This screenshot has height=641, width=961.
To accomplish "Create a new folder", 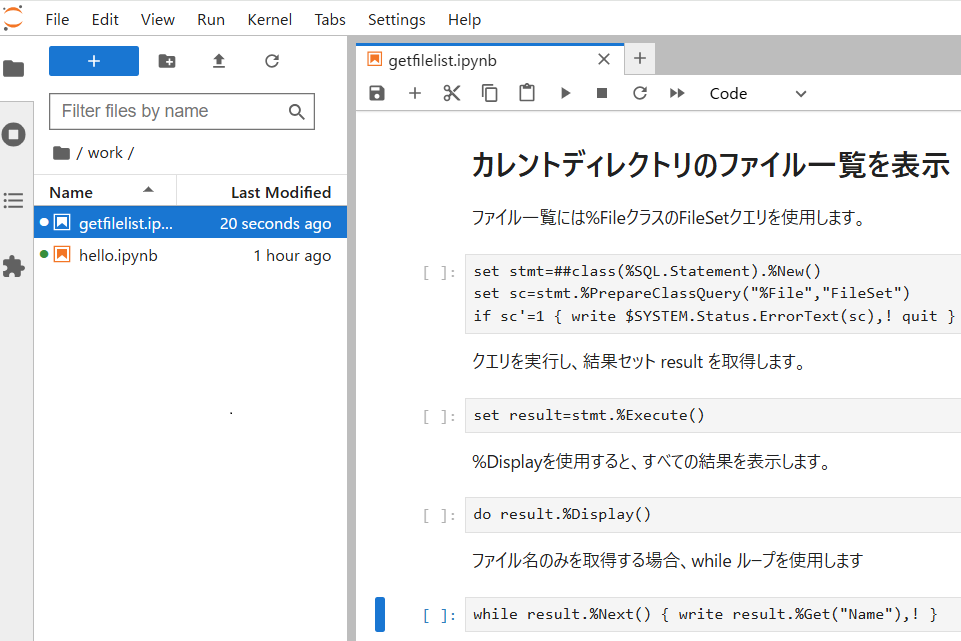I will pos(167,61).
